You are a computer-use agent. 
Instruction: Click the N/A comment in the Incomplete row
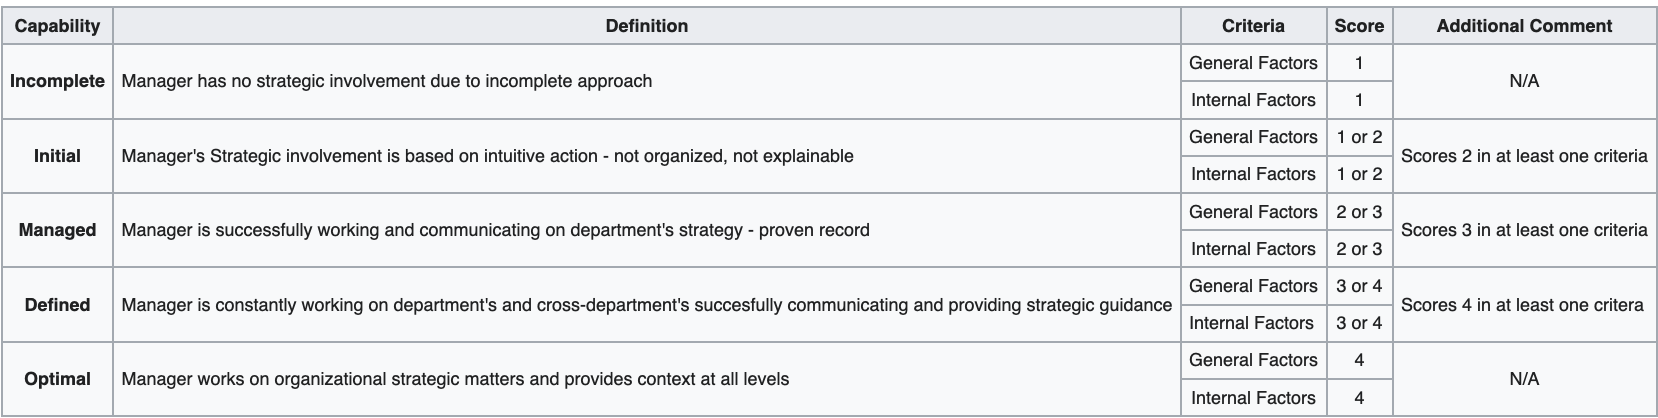pyautogui.click(x=1524, y=81)
